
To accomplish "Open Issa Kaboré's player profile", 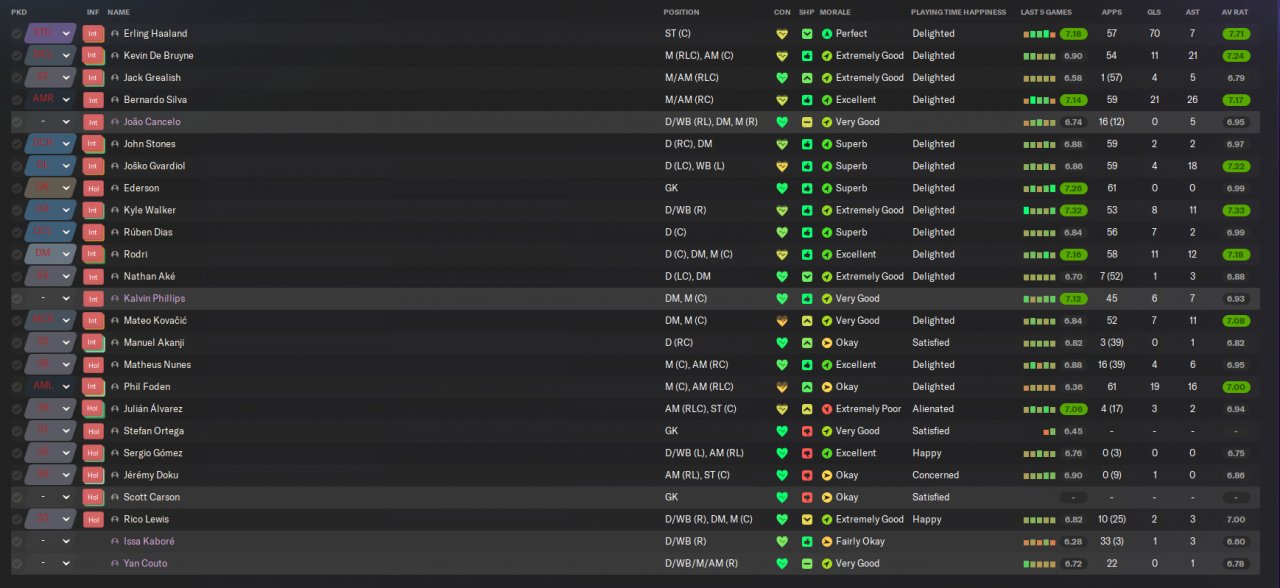I will [149, 541].
